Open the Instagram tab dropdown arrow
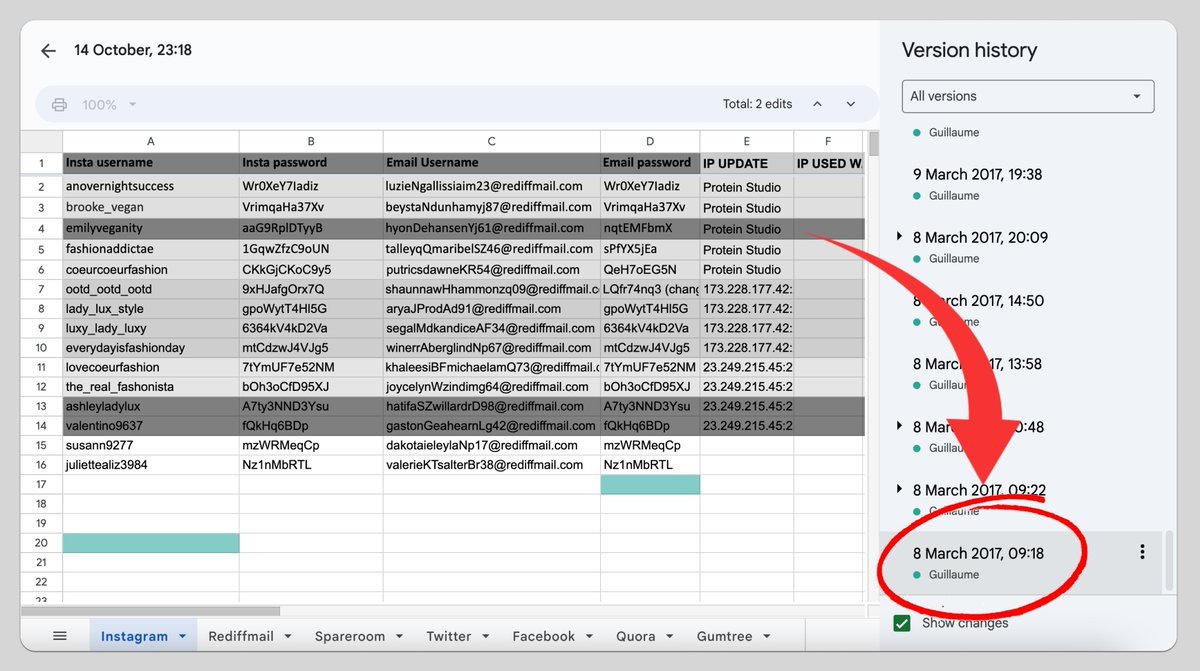Viewport: 1200px width, 671px height. click(182, 636)
